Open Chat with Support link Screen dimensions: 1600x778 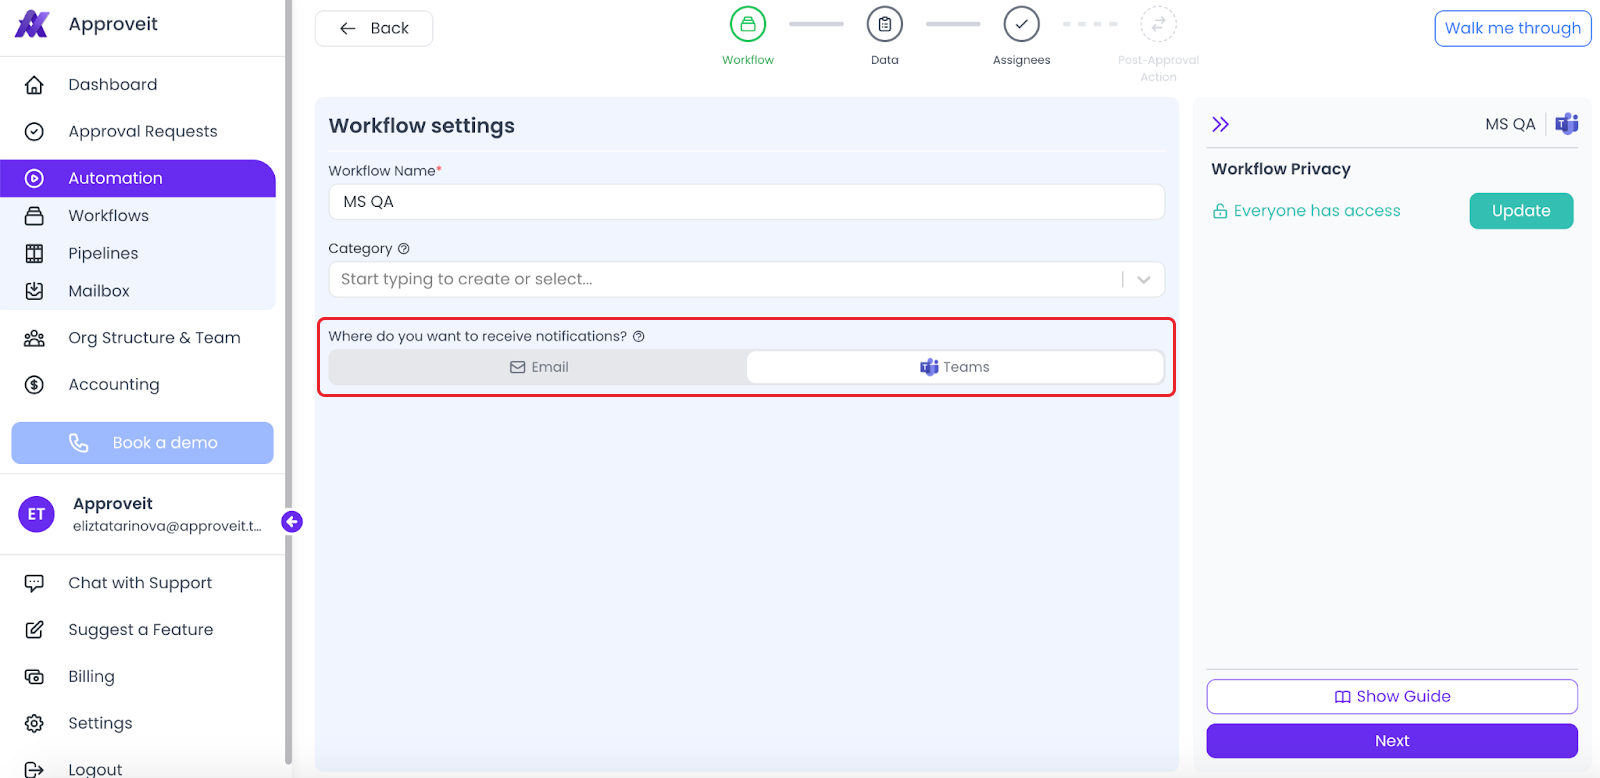click(140, 583)
